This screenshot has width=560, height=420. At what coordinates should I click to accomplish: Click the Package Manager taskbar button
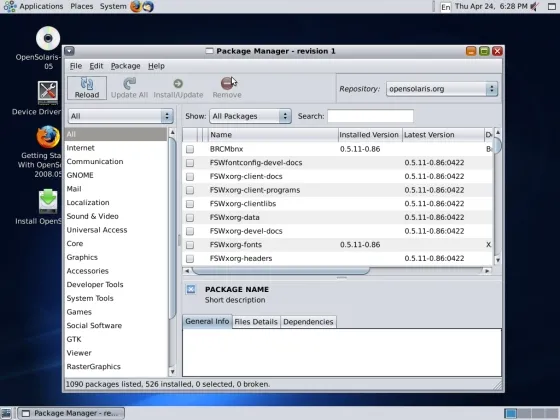(x=71, y=413)
